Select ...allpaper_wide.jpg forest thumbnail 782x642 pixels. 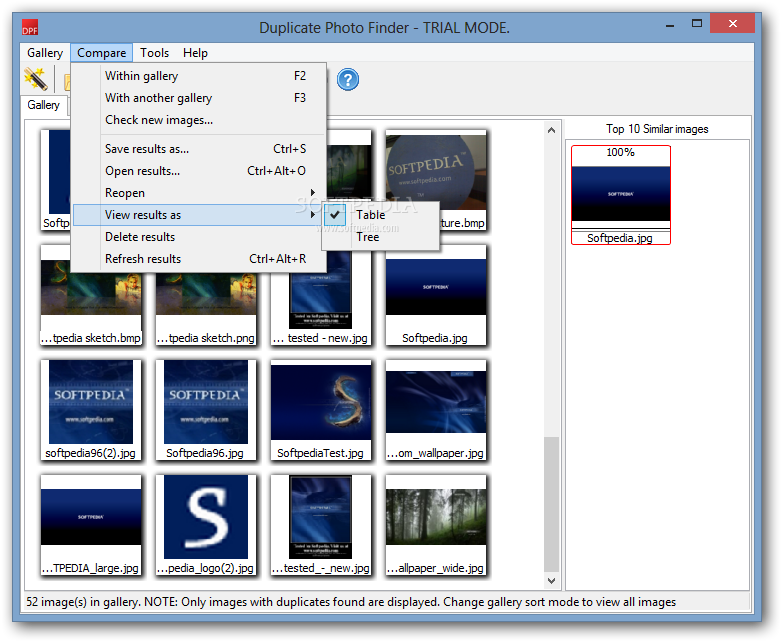pyautogui.click(x=435, y=525)
